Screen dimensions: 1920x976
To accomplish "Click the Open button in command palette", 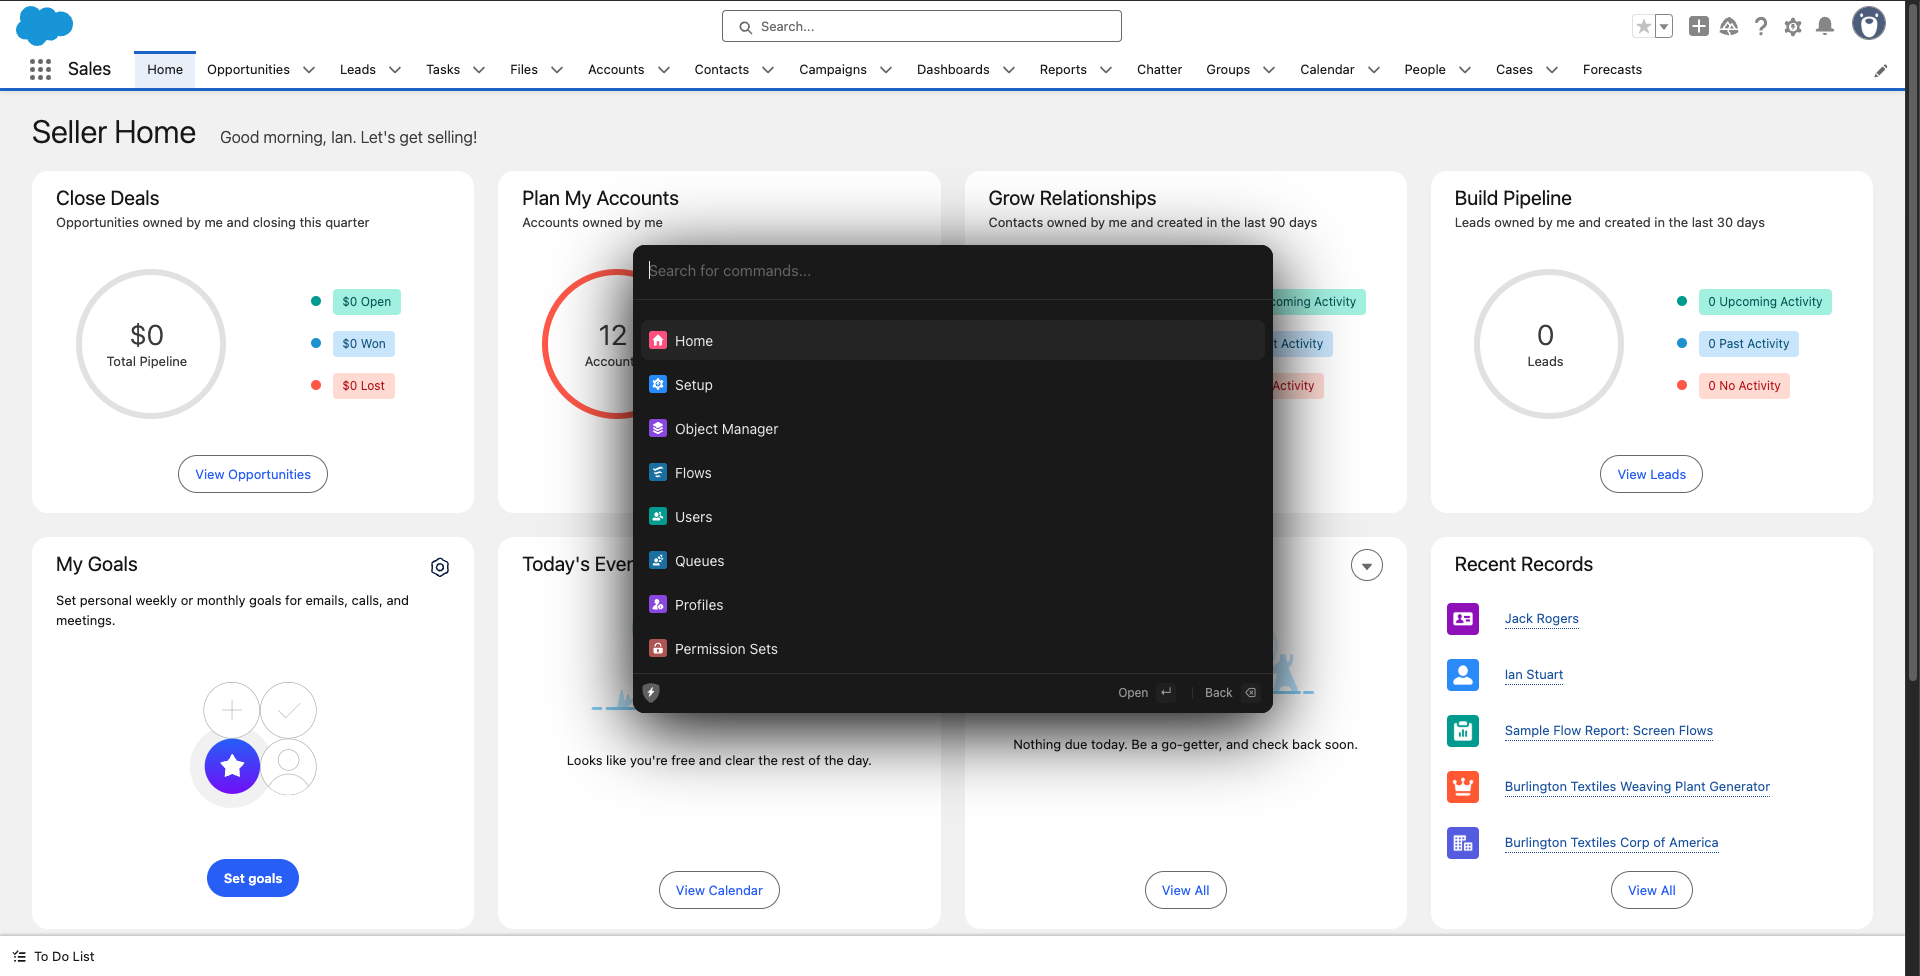I will (1146, 692).
